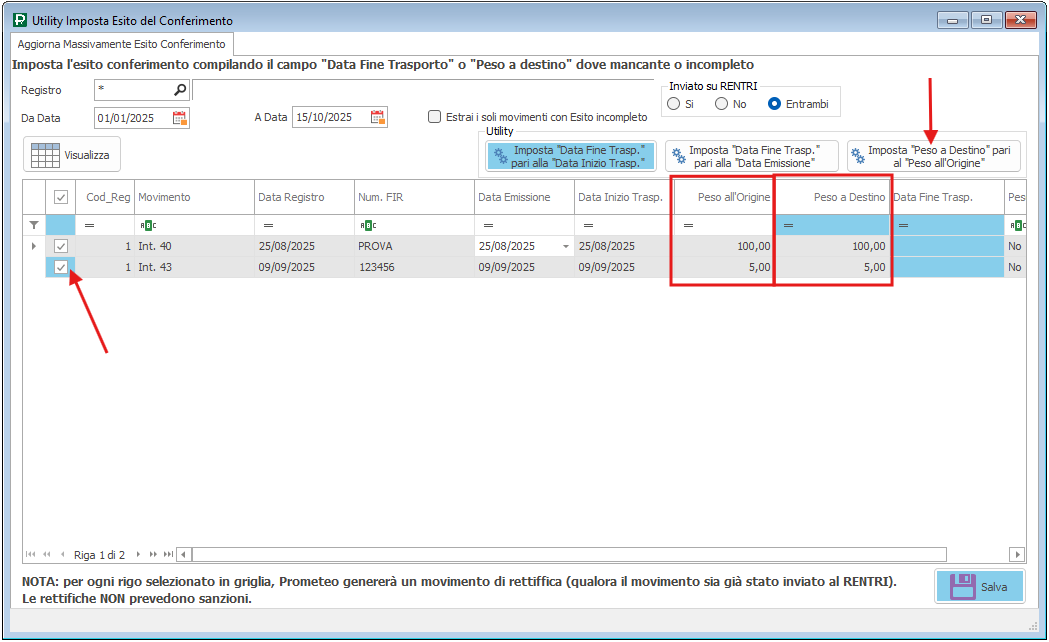Enable 'Estrai i soli movimenti con Esito incompleto'
The width and height of the screenshot is (1049, 642).
tap(434, 117)
